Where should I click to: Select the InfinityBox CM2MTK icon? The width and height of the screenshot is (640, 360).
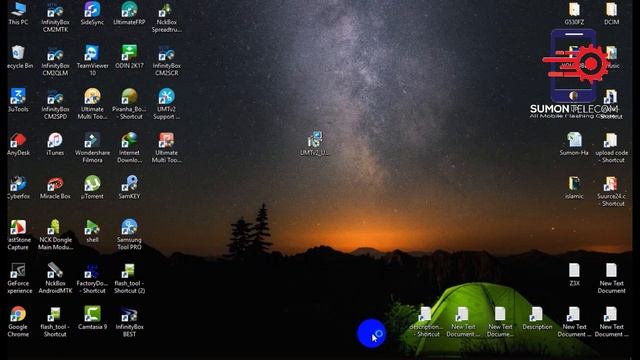(55, 17)
